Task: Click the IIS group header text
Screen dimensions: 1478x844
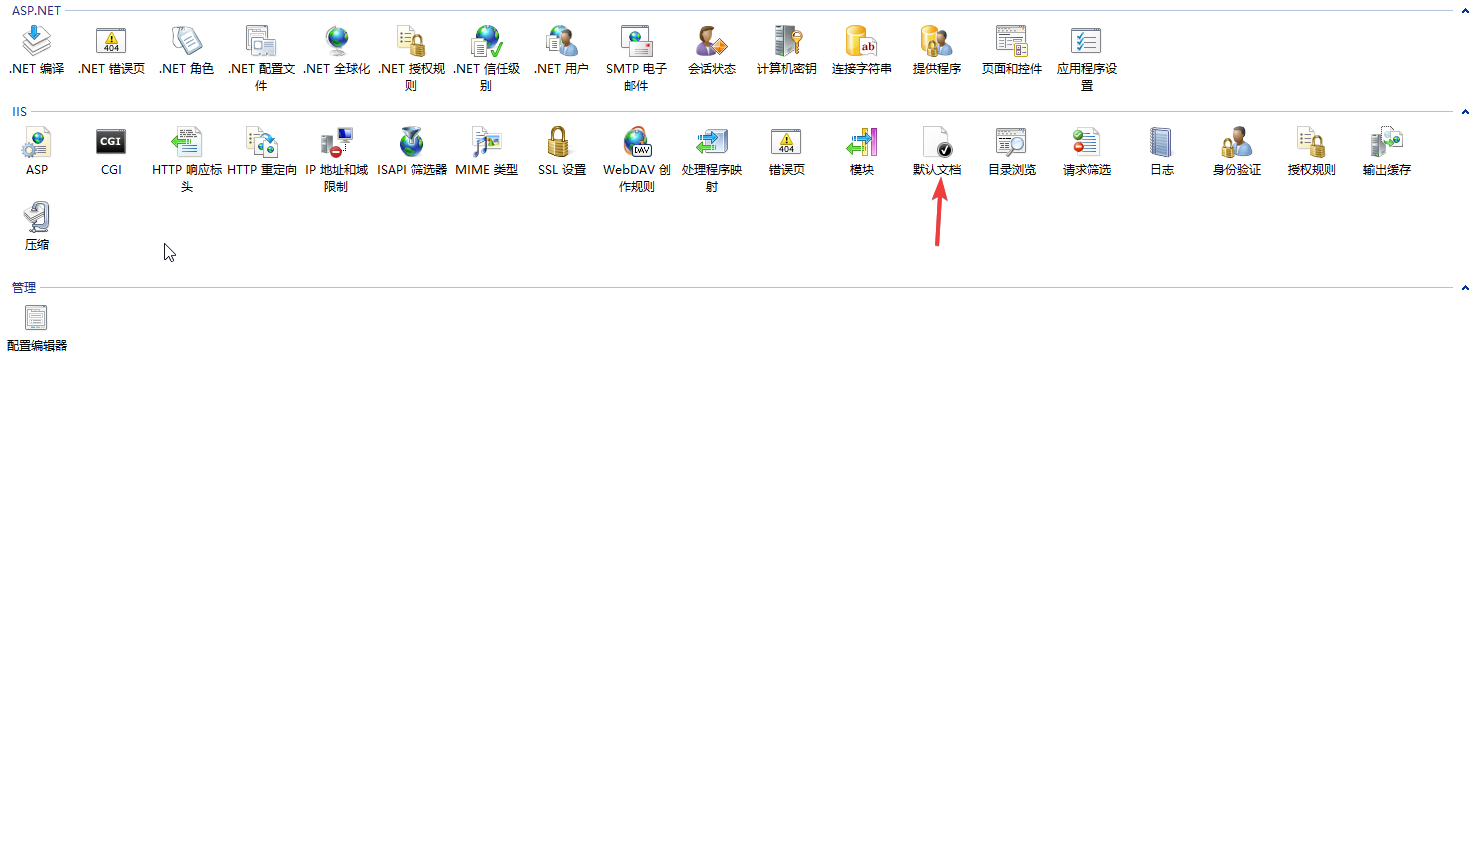Action: point(19,112)
